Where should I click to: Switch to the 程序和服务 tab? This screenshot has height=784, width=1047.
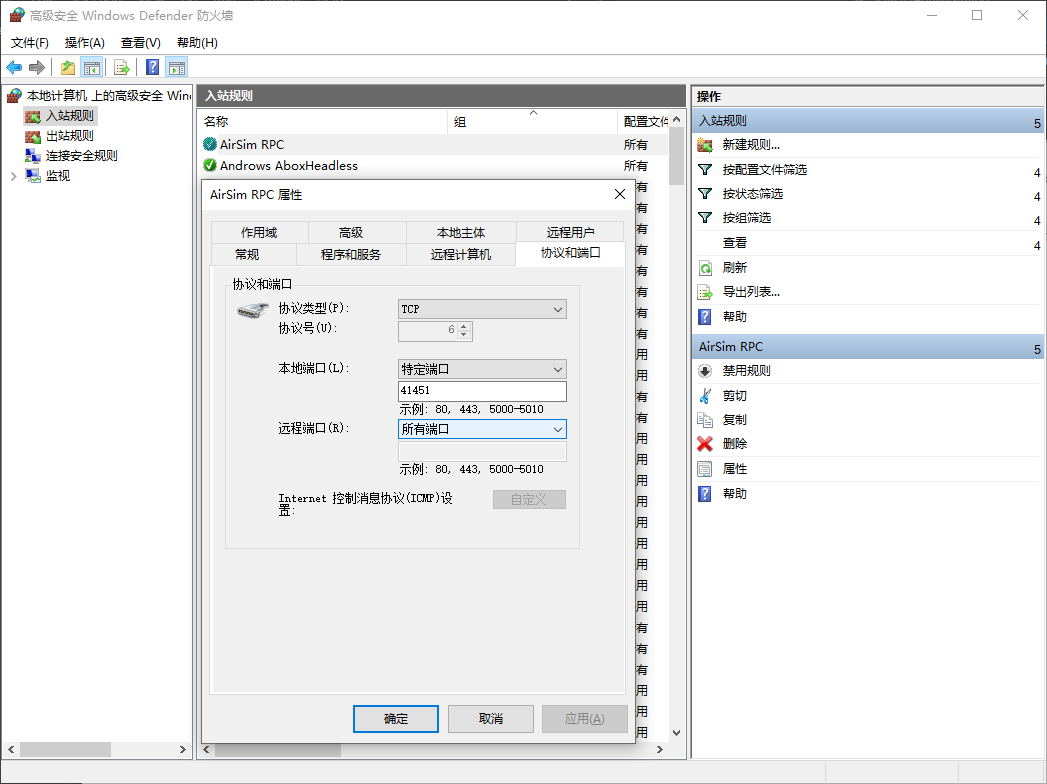pos(351,254)
